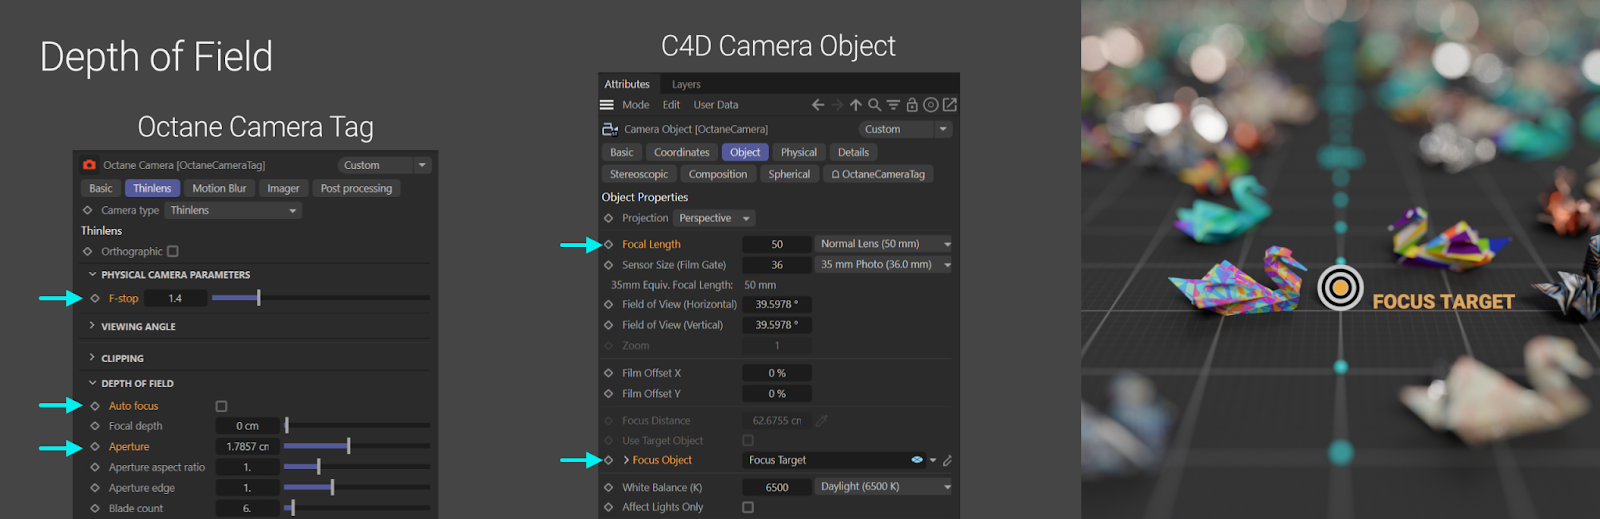Toggle the lock element padlock icon
The width and height of the screenshot is (1600, 519).
[912, 105]
